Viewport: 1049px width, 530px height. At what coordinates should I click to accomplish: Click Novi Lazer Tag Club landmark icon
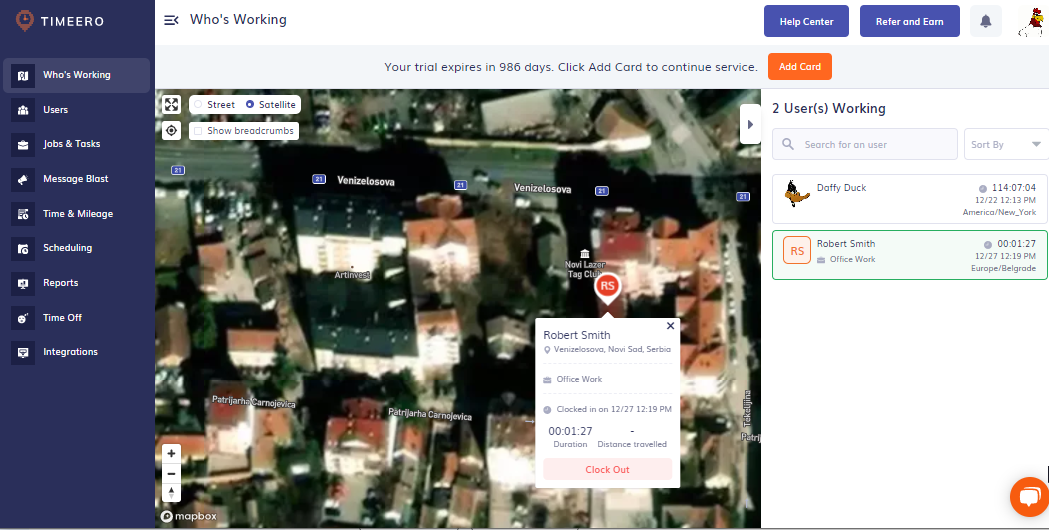tap(585, 254)
